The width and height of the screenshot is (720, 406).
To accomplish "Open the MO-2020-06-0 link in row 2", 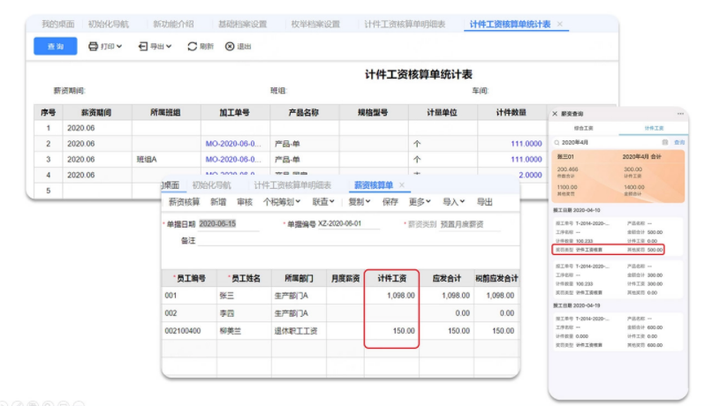I will (x=233, y=144).
